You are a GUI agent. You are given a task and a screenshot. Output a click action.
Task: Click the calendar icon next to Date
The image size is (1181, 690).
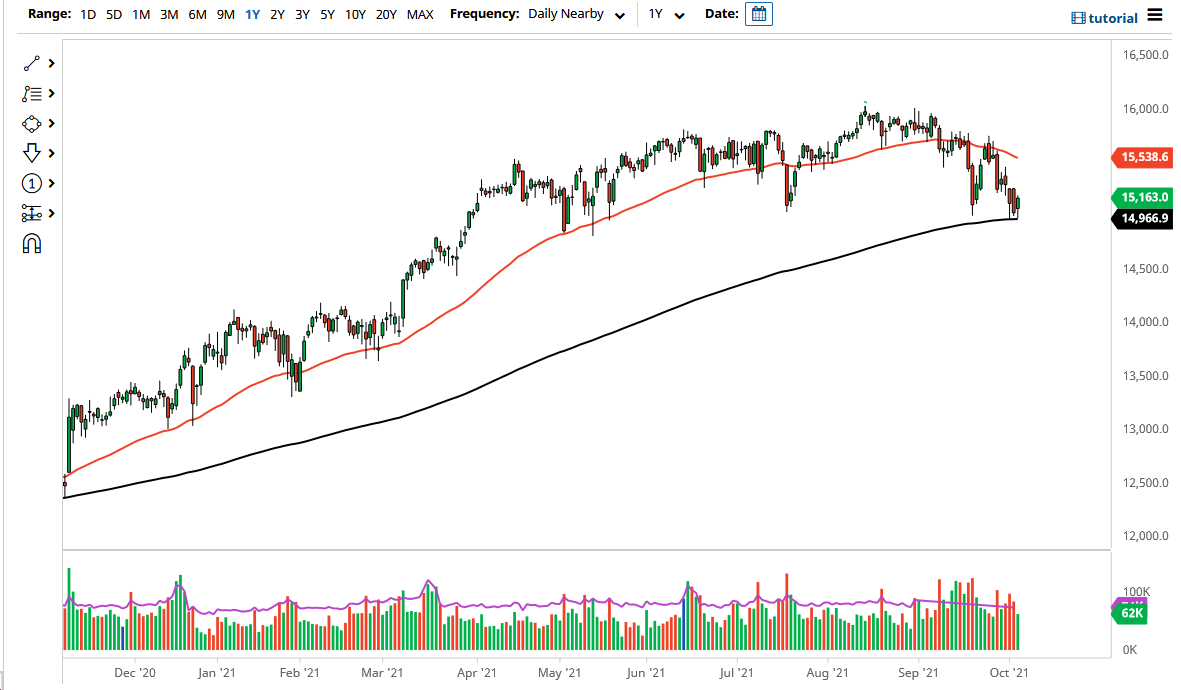[758, 13]
